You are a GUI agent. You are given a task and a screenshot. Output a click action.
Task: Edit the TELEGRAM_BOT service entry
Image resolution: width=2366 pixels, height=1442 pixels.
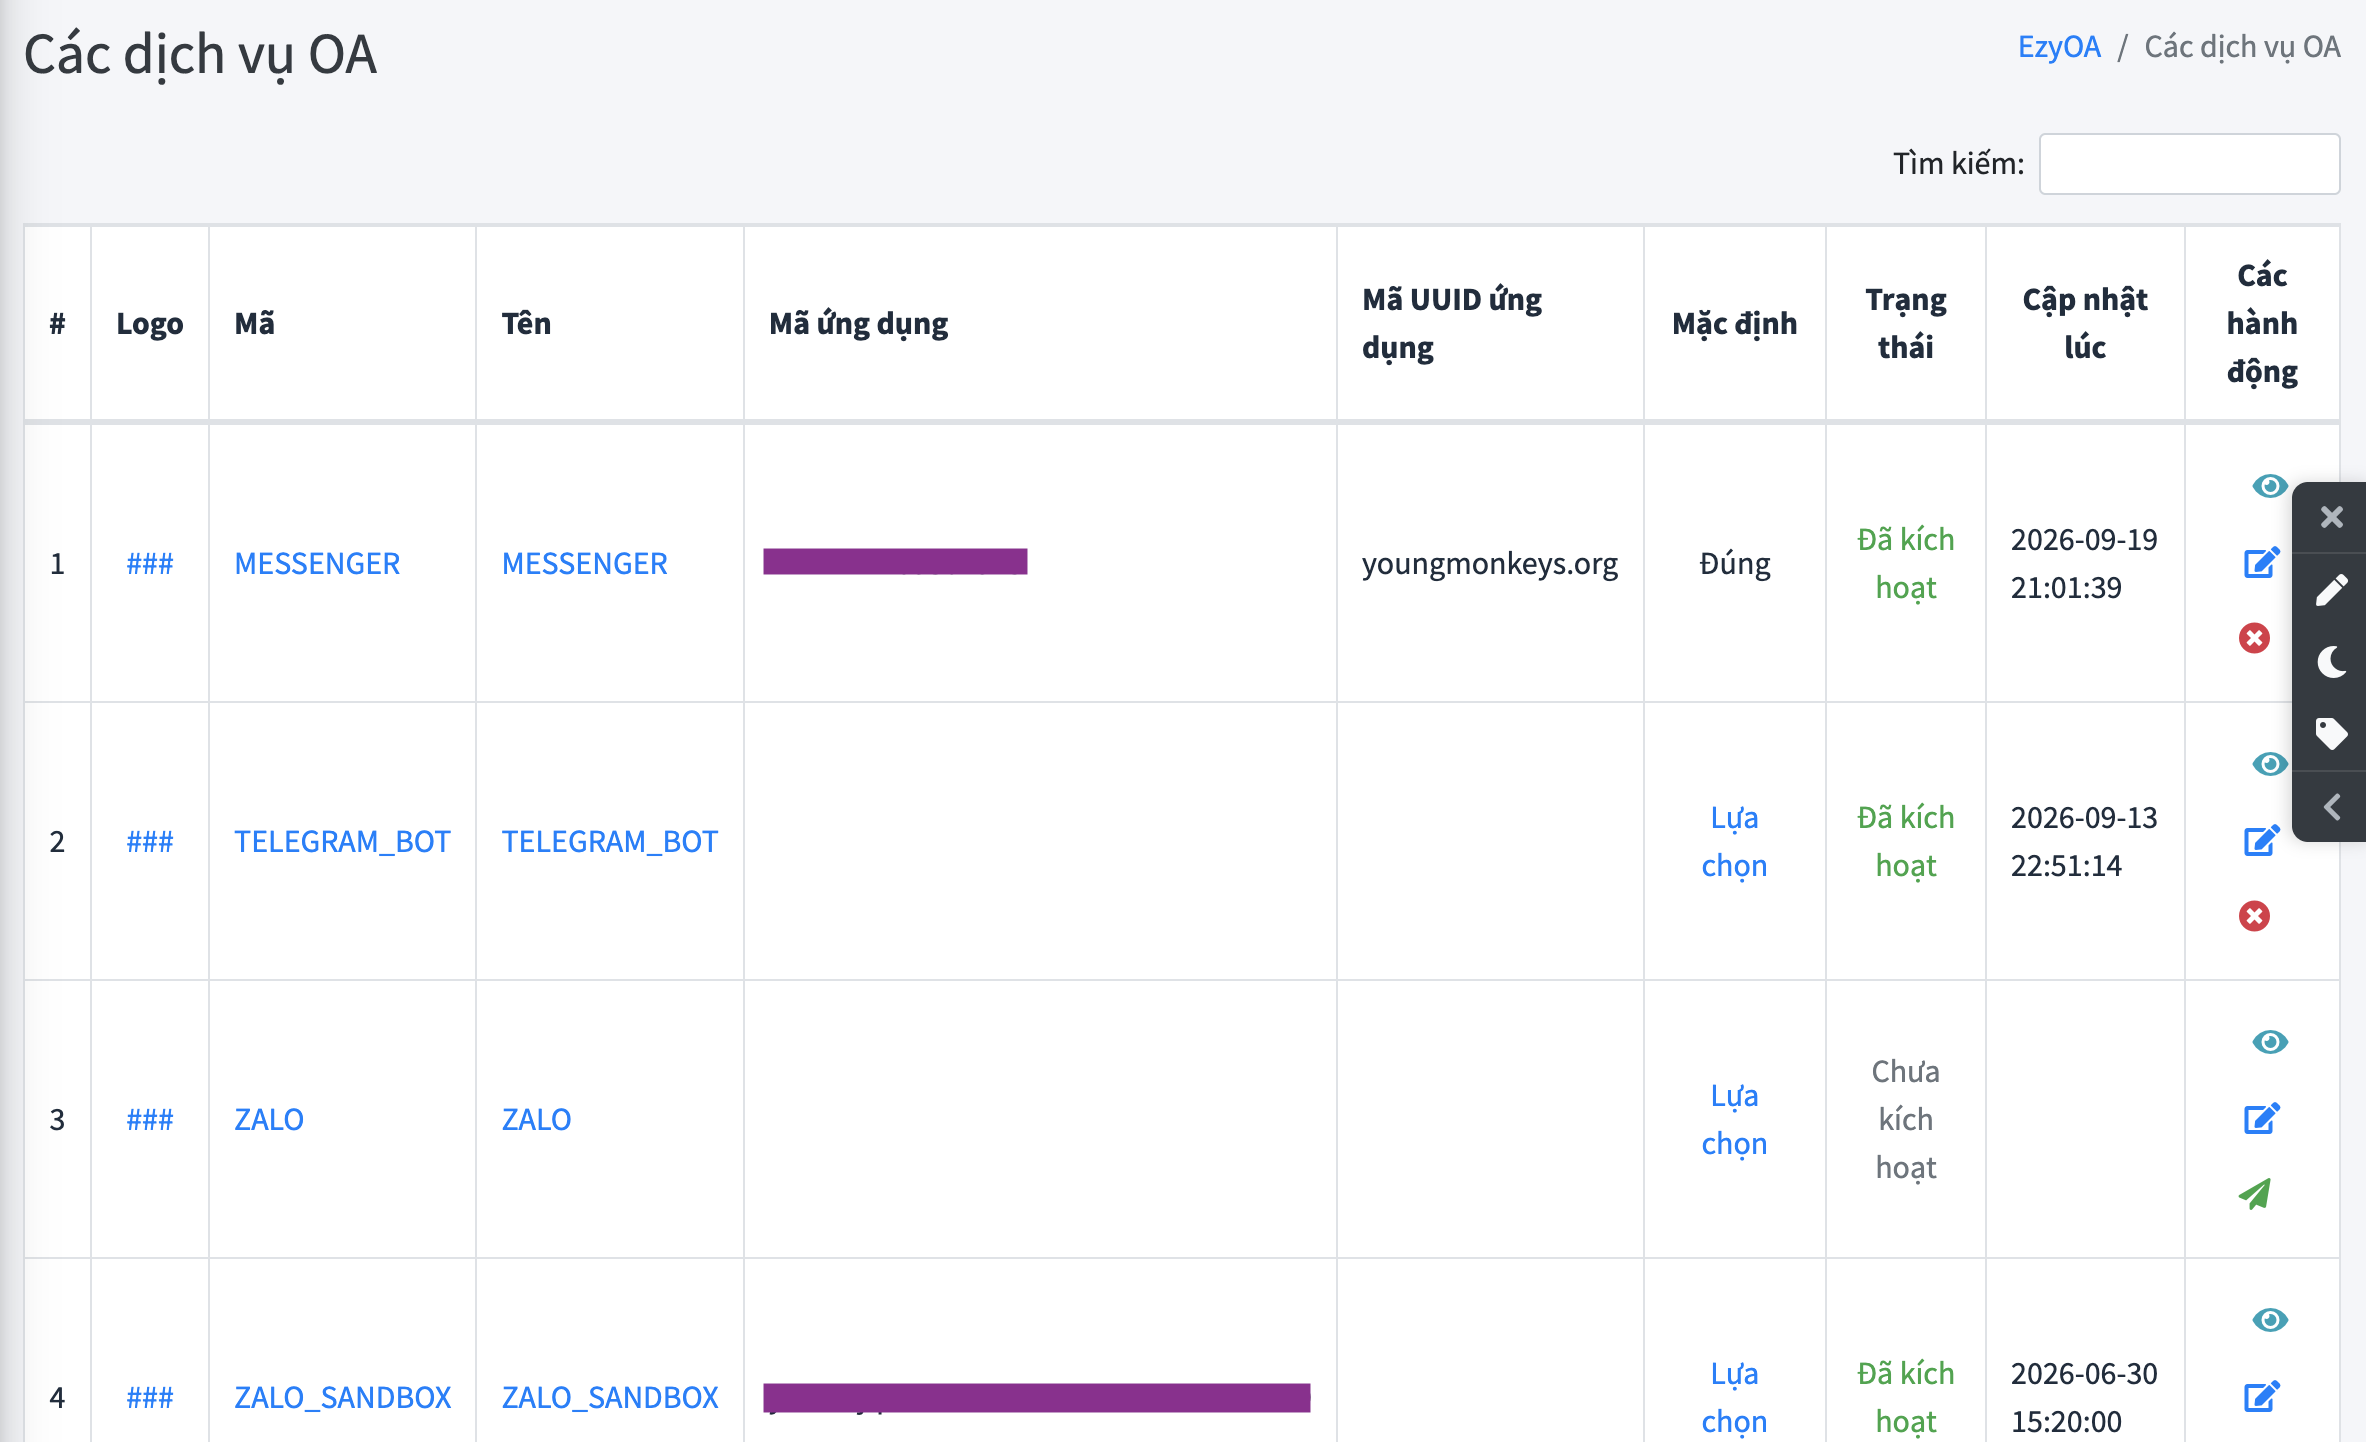(x=2261, y=841)
